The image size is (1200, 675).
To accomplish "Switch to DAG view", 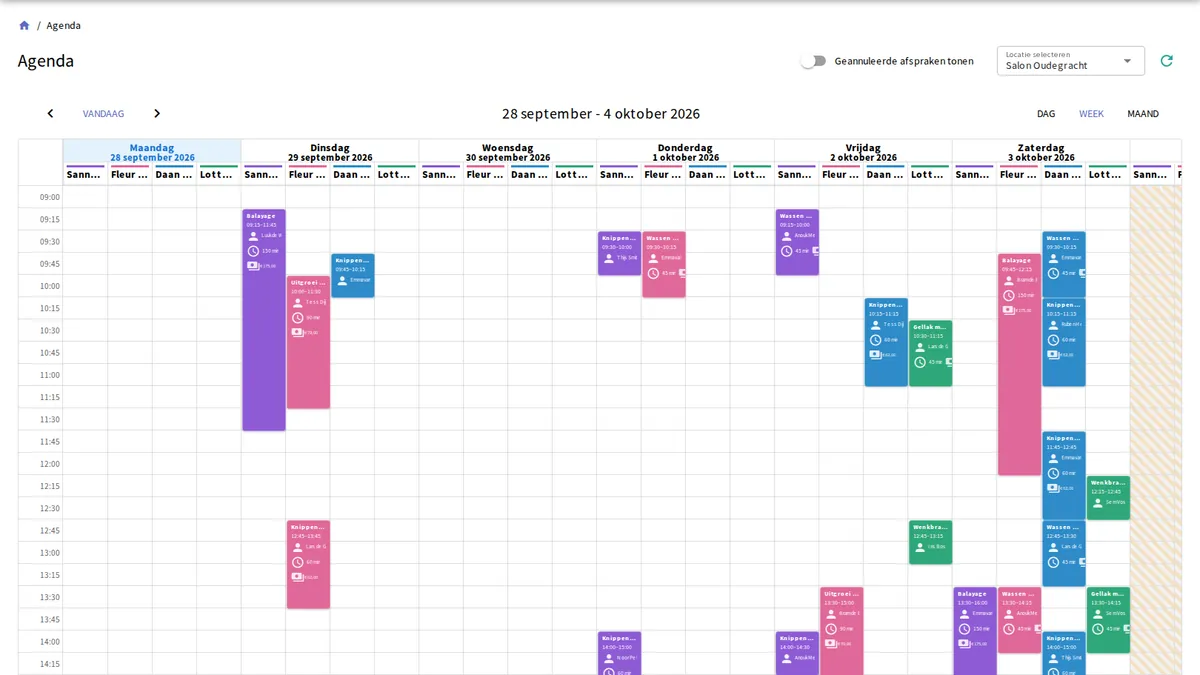I will pos(1046,114).
